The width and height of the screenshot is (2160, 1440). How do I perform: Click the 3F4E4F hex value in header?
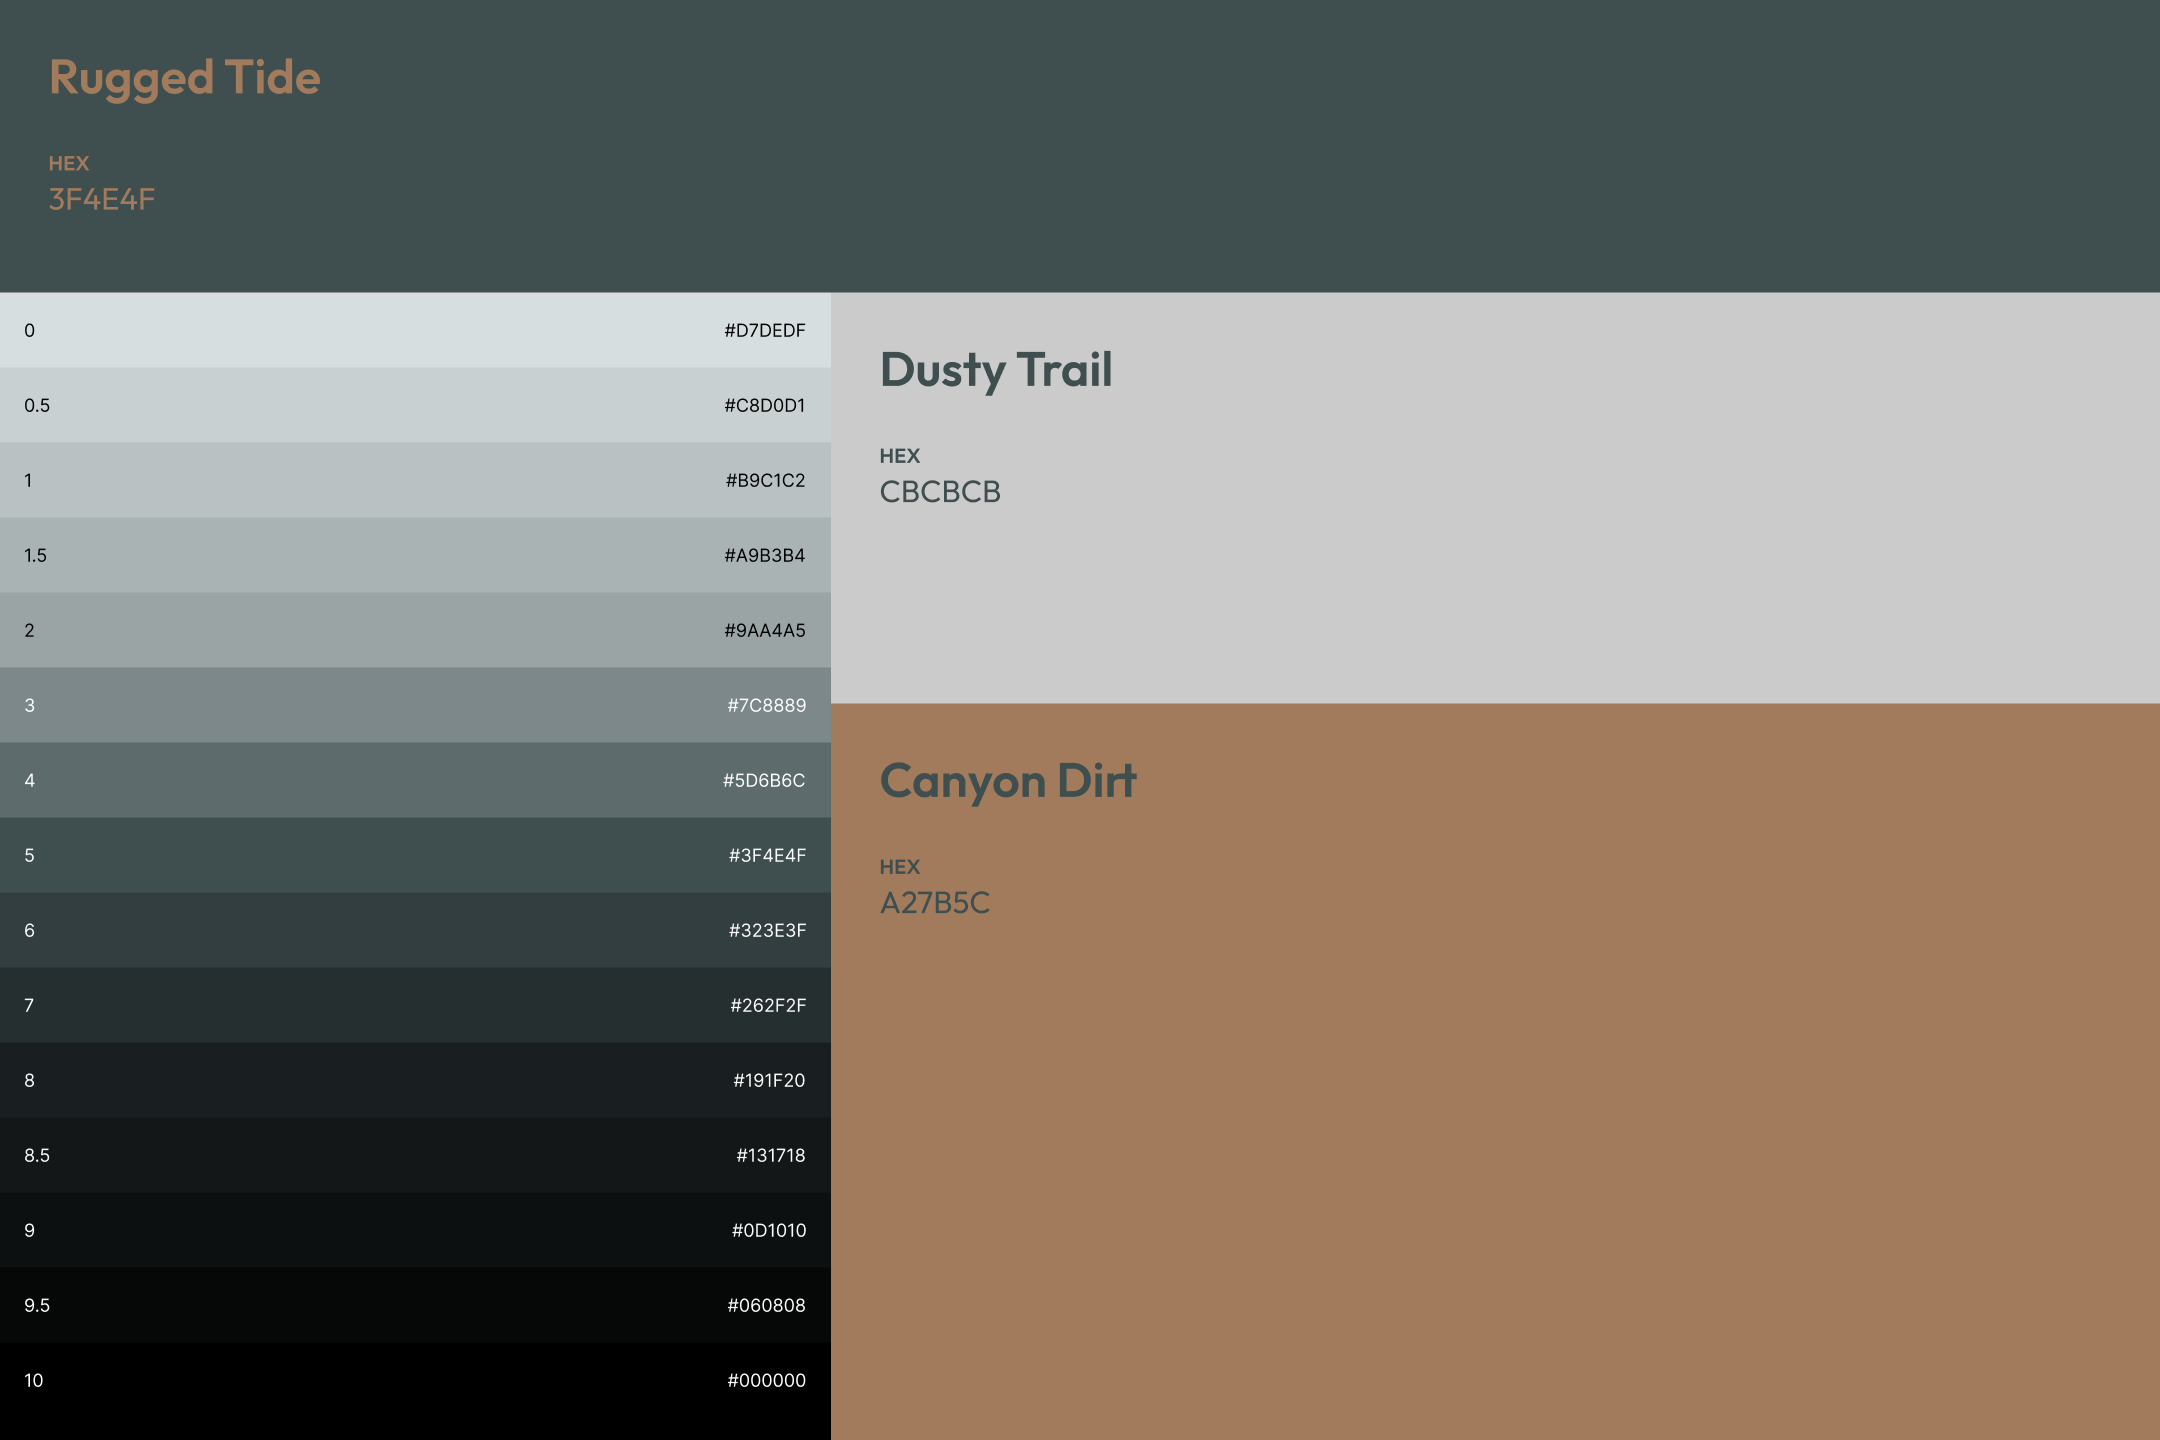102,199
